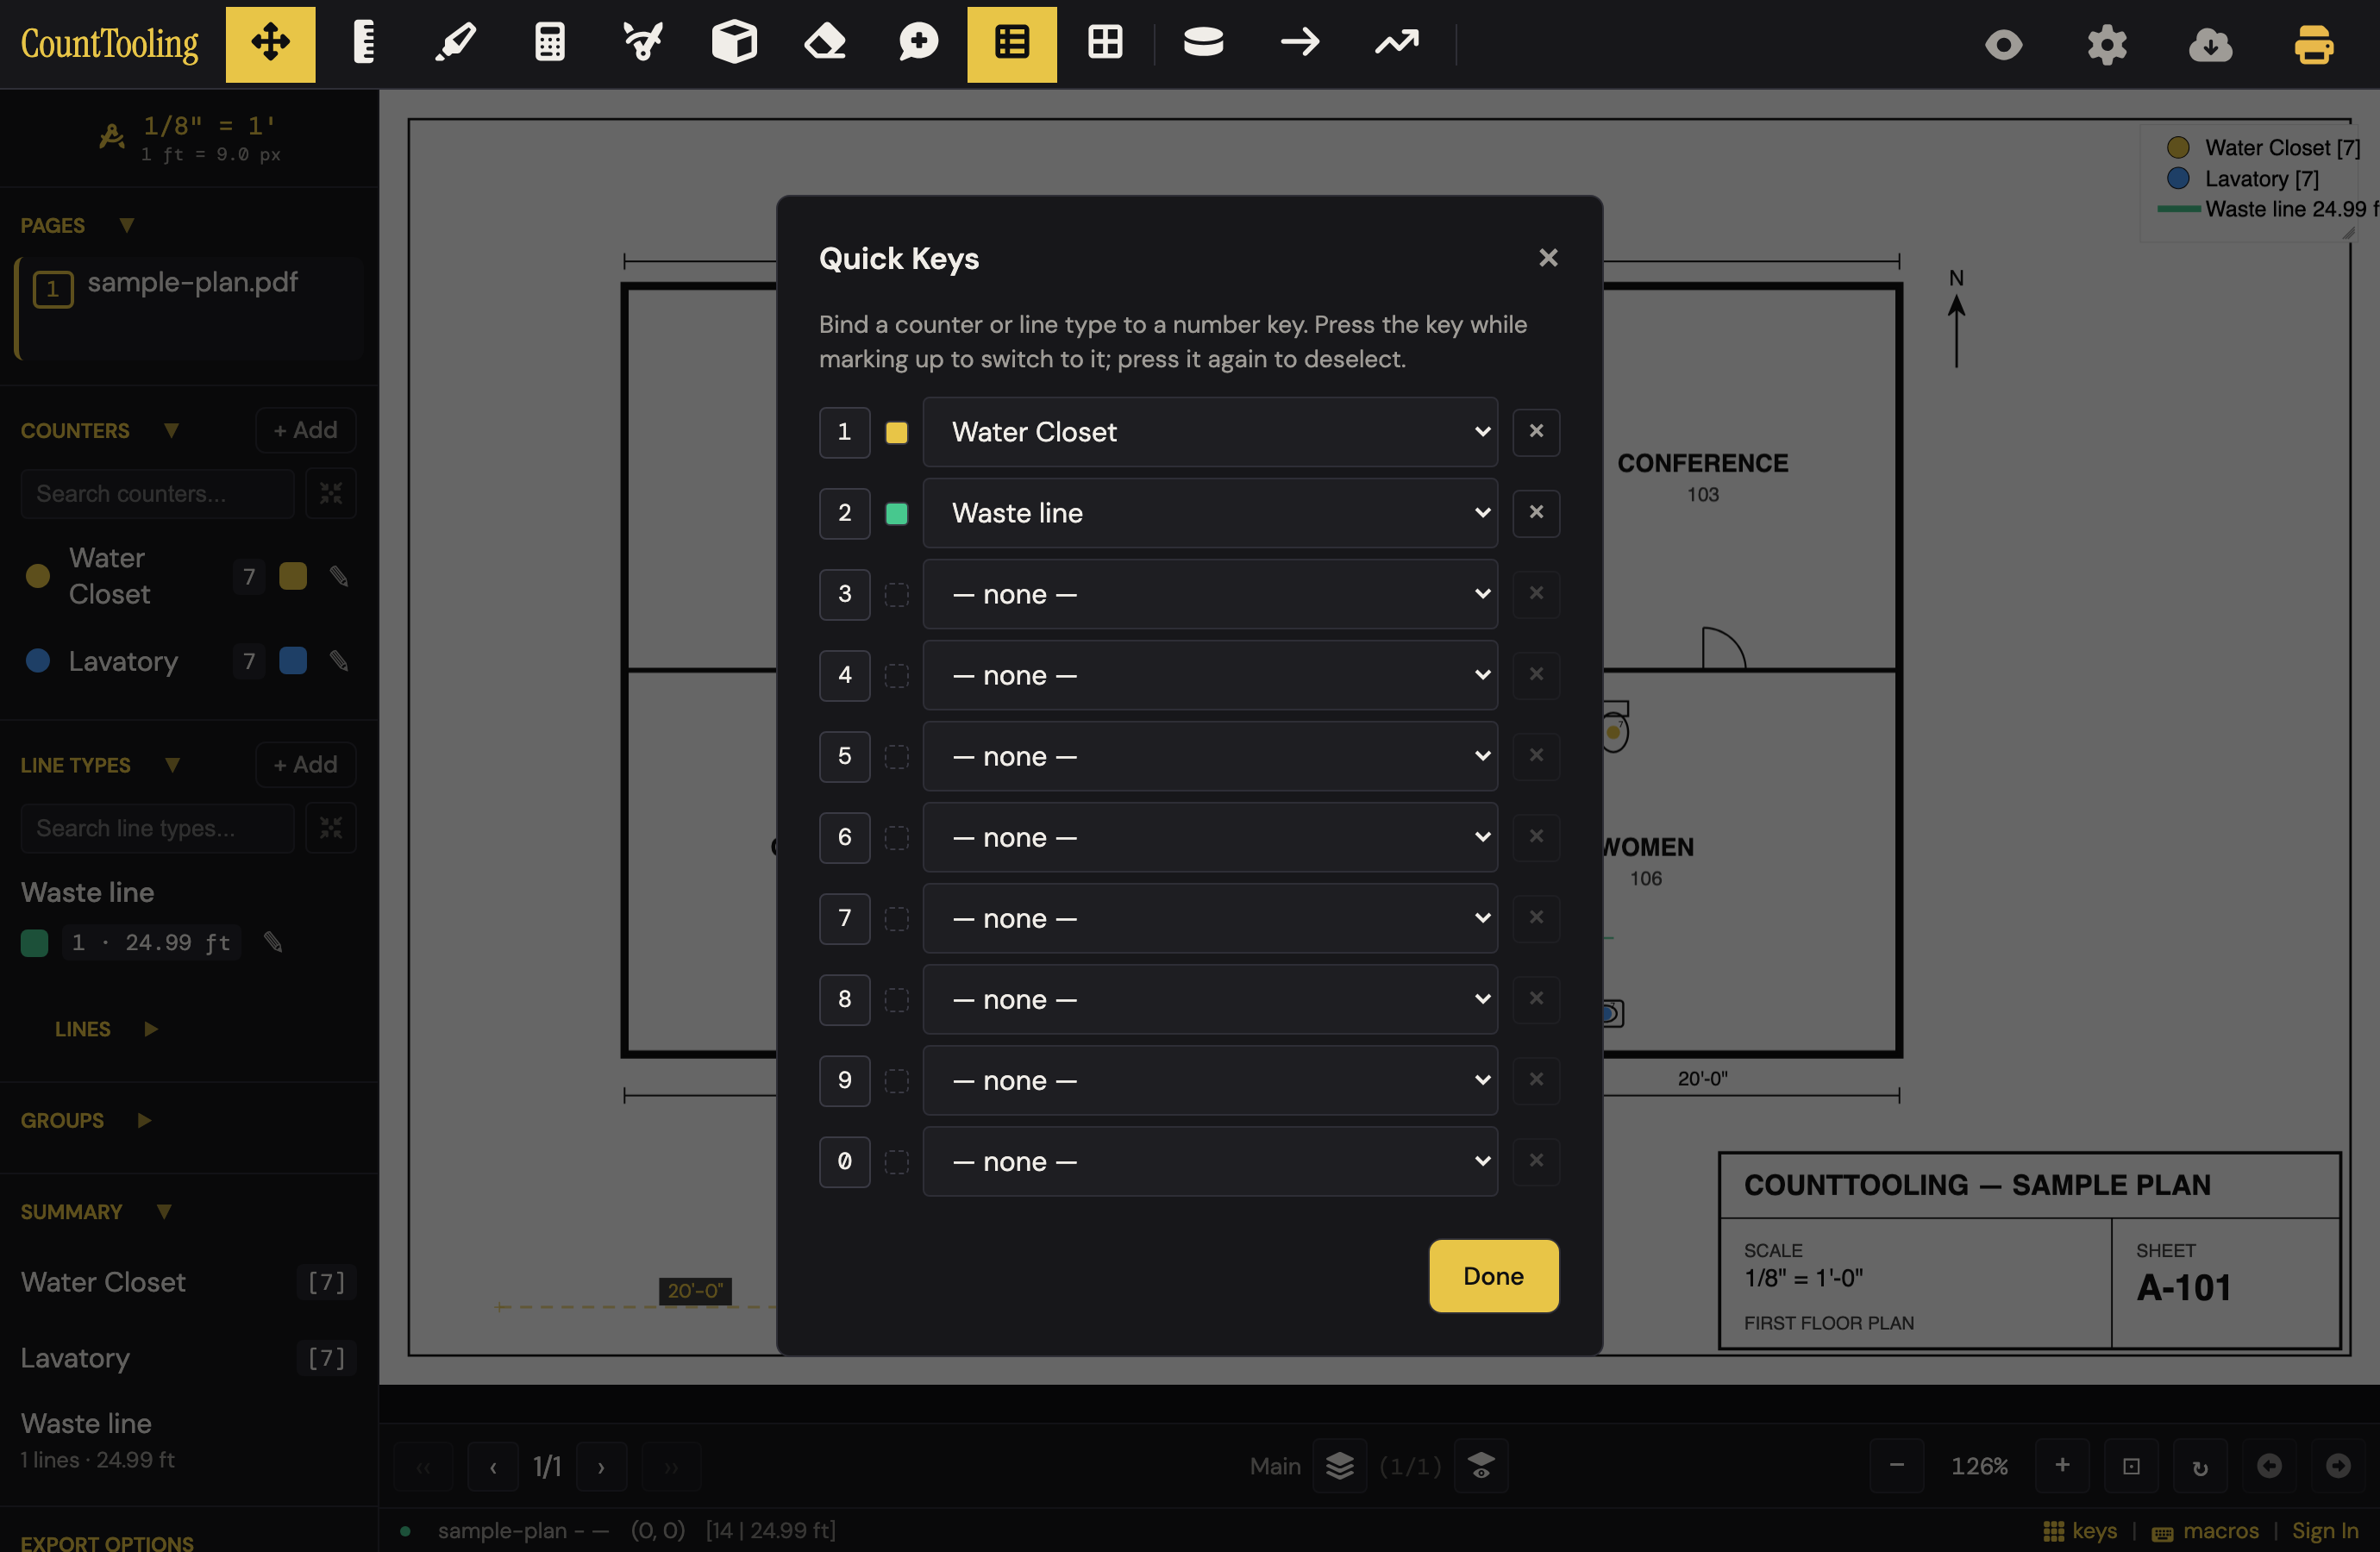Click the print icon
The width and height of the screenshot is (2380, 1552).
2313,45
